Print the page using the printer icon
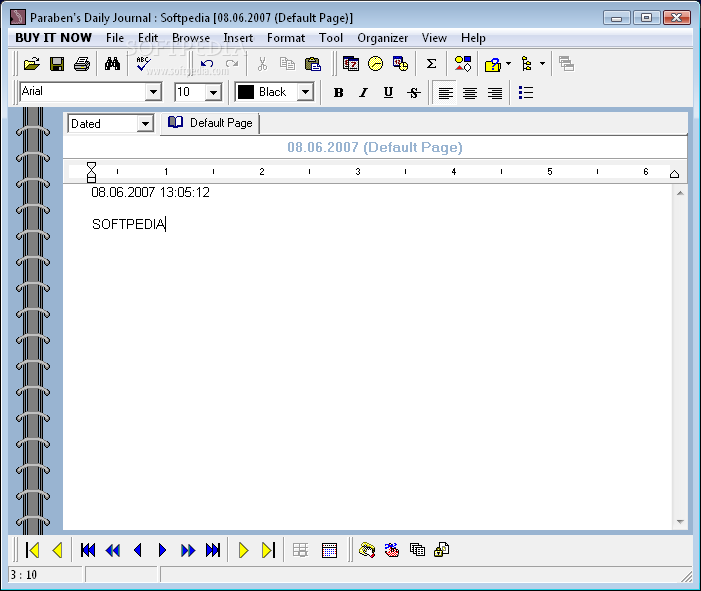The image size is (701, 591). (x=82, y=64)
